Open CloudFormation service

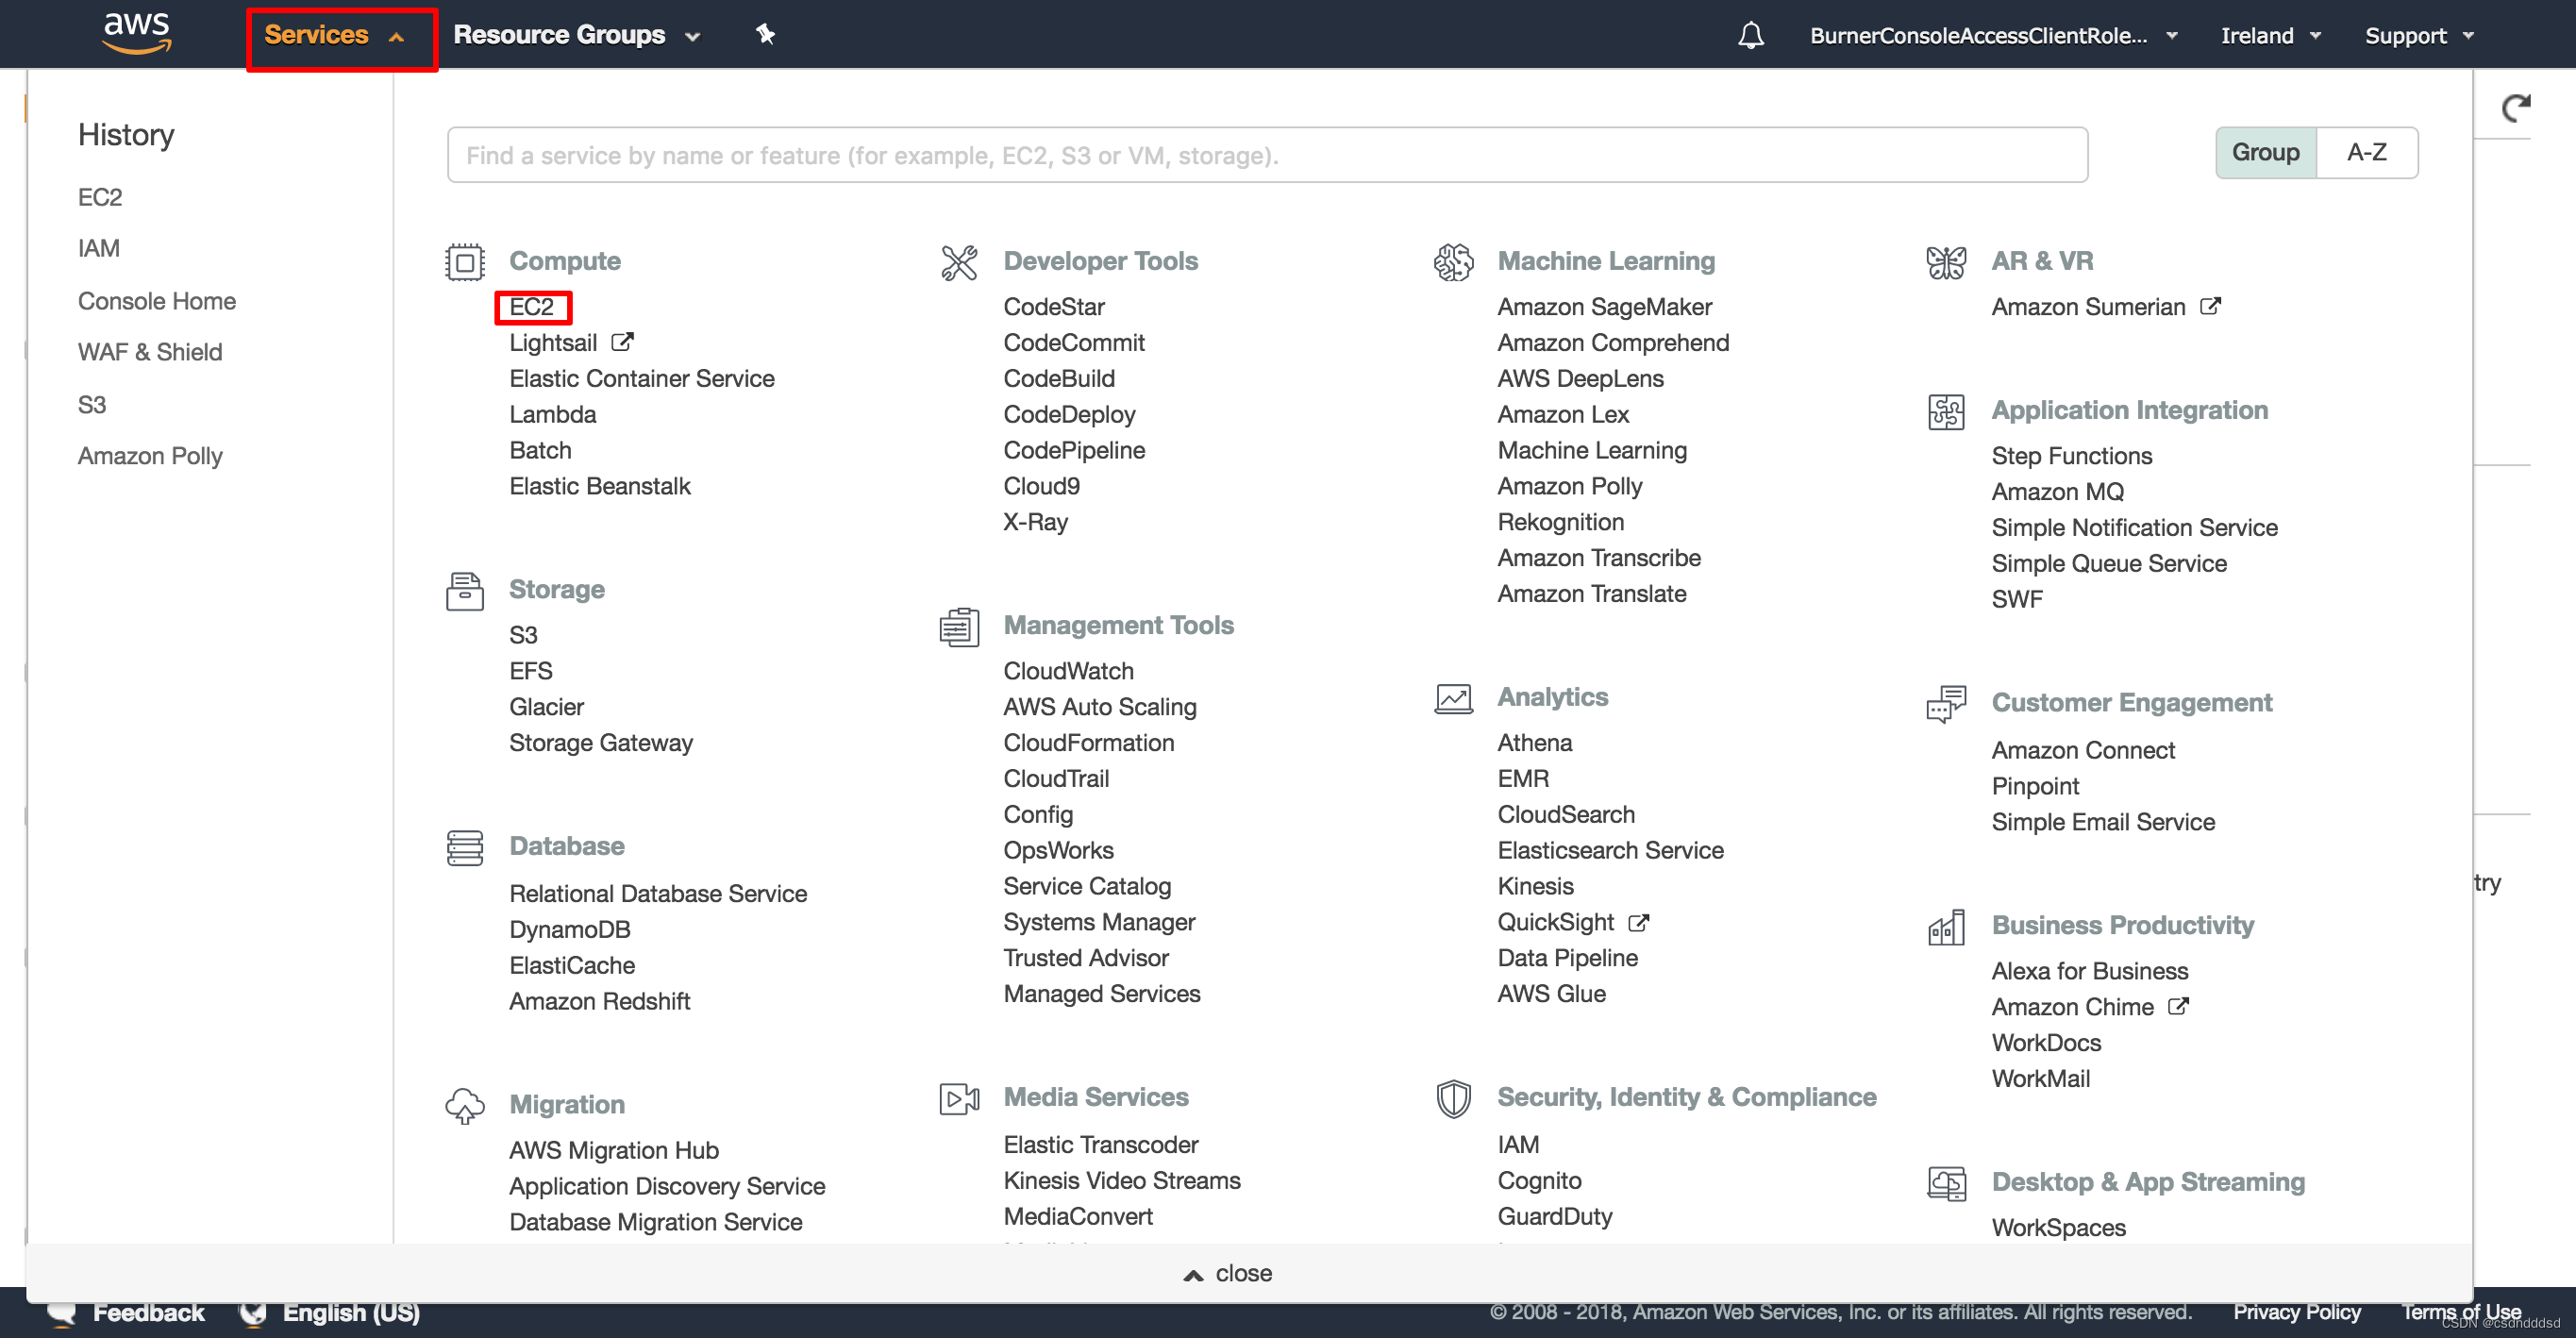tap(1089, 742)
